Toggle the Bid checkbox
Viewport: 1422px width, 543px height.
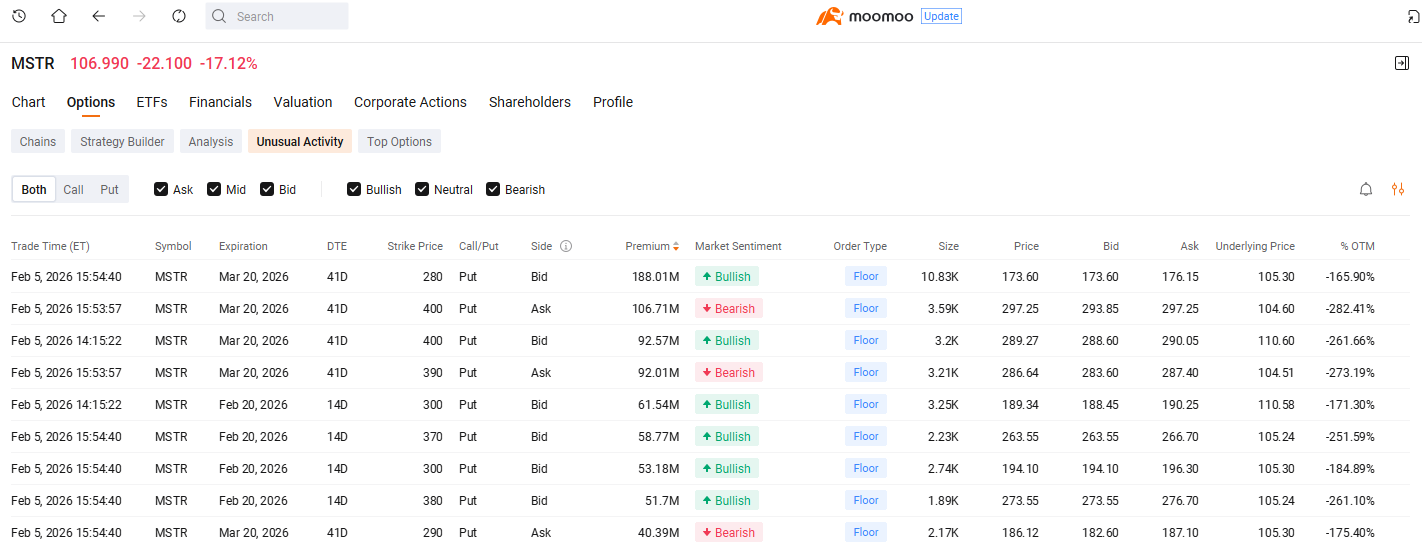coord(267,189)
